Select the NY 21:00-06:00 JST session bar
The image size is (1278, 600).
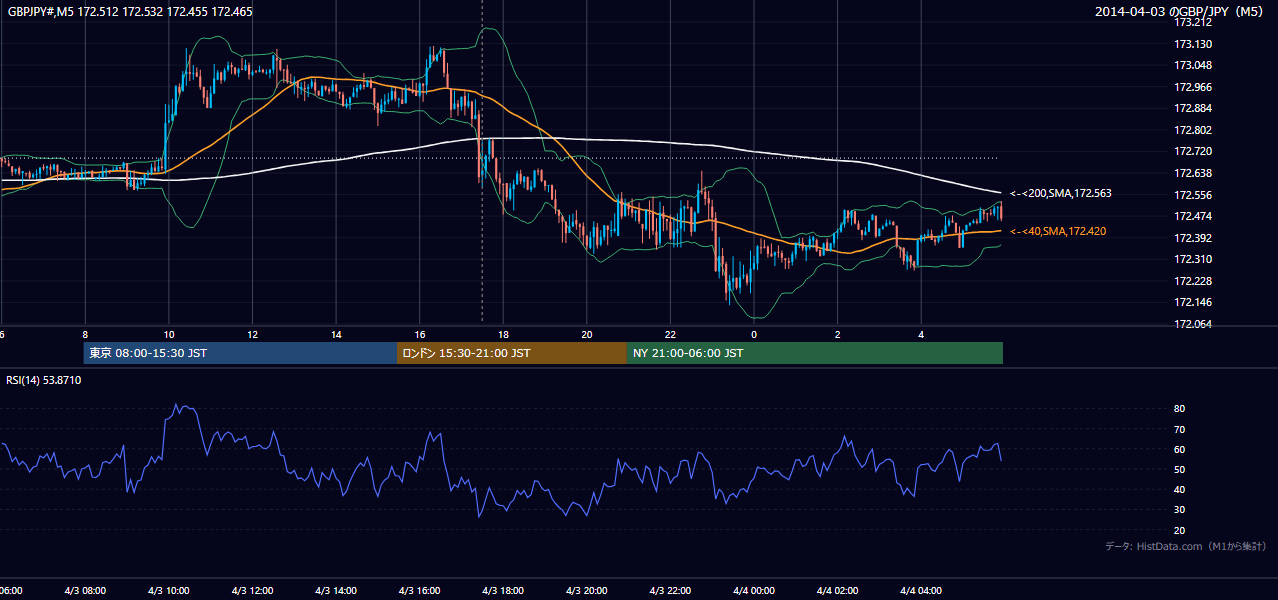pos(815,353)
